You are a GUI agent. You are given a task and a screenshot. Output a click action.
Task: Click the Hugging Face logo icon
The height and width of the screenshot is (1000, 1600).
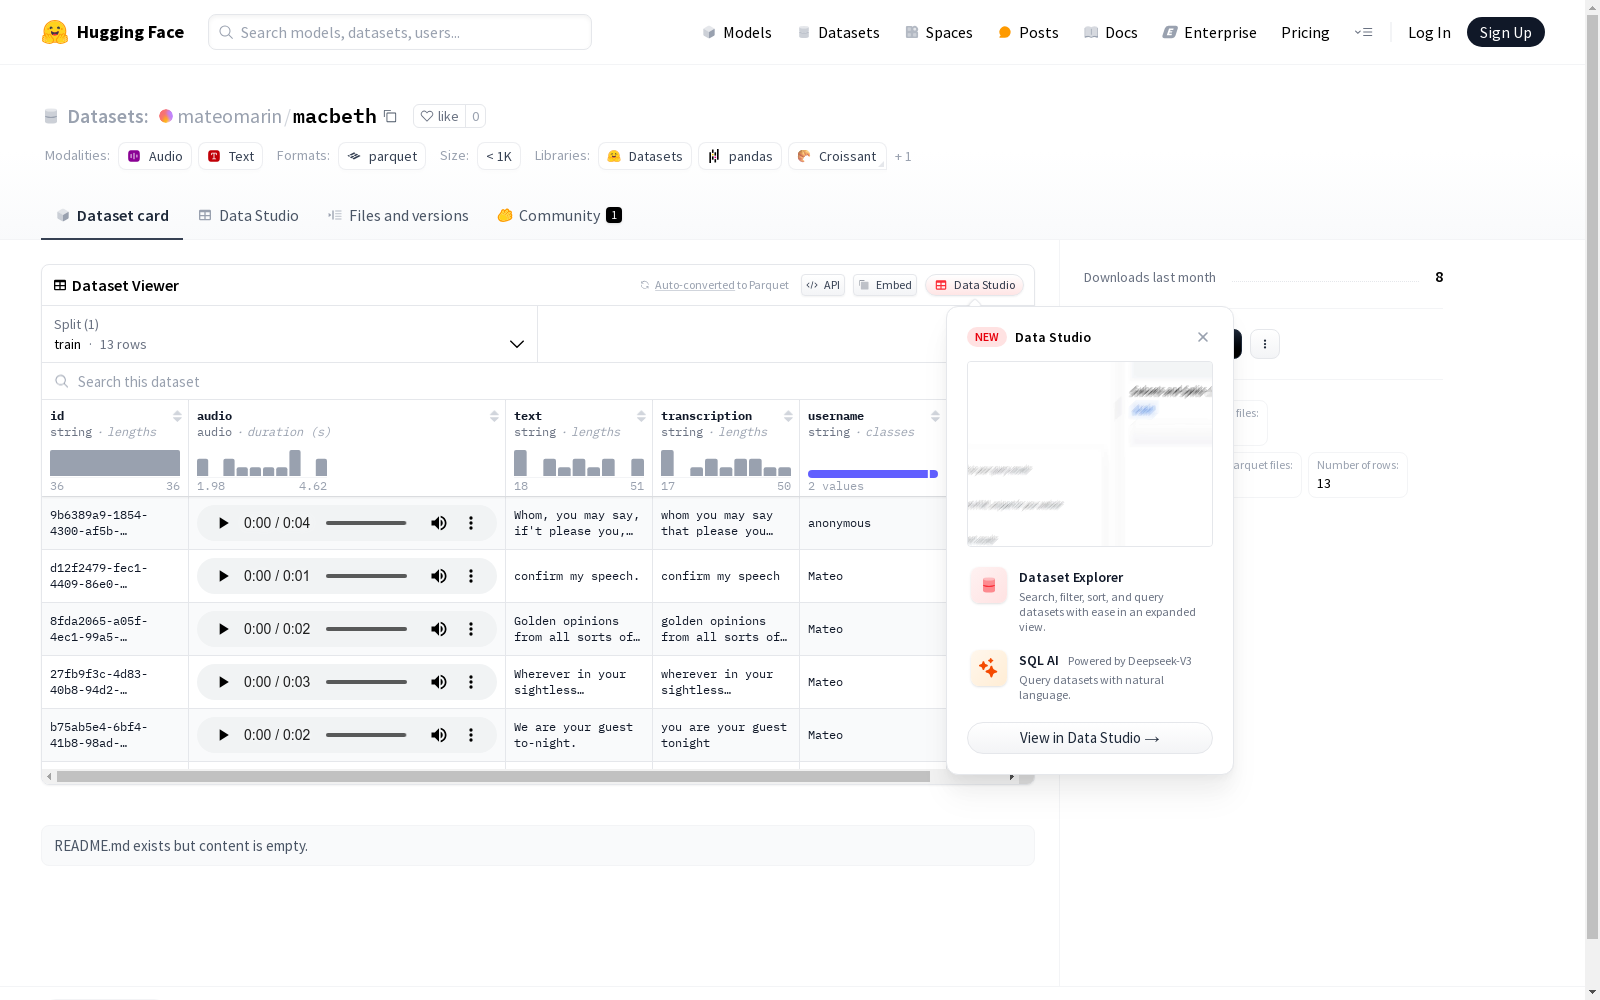(55, 32)
